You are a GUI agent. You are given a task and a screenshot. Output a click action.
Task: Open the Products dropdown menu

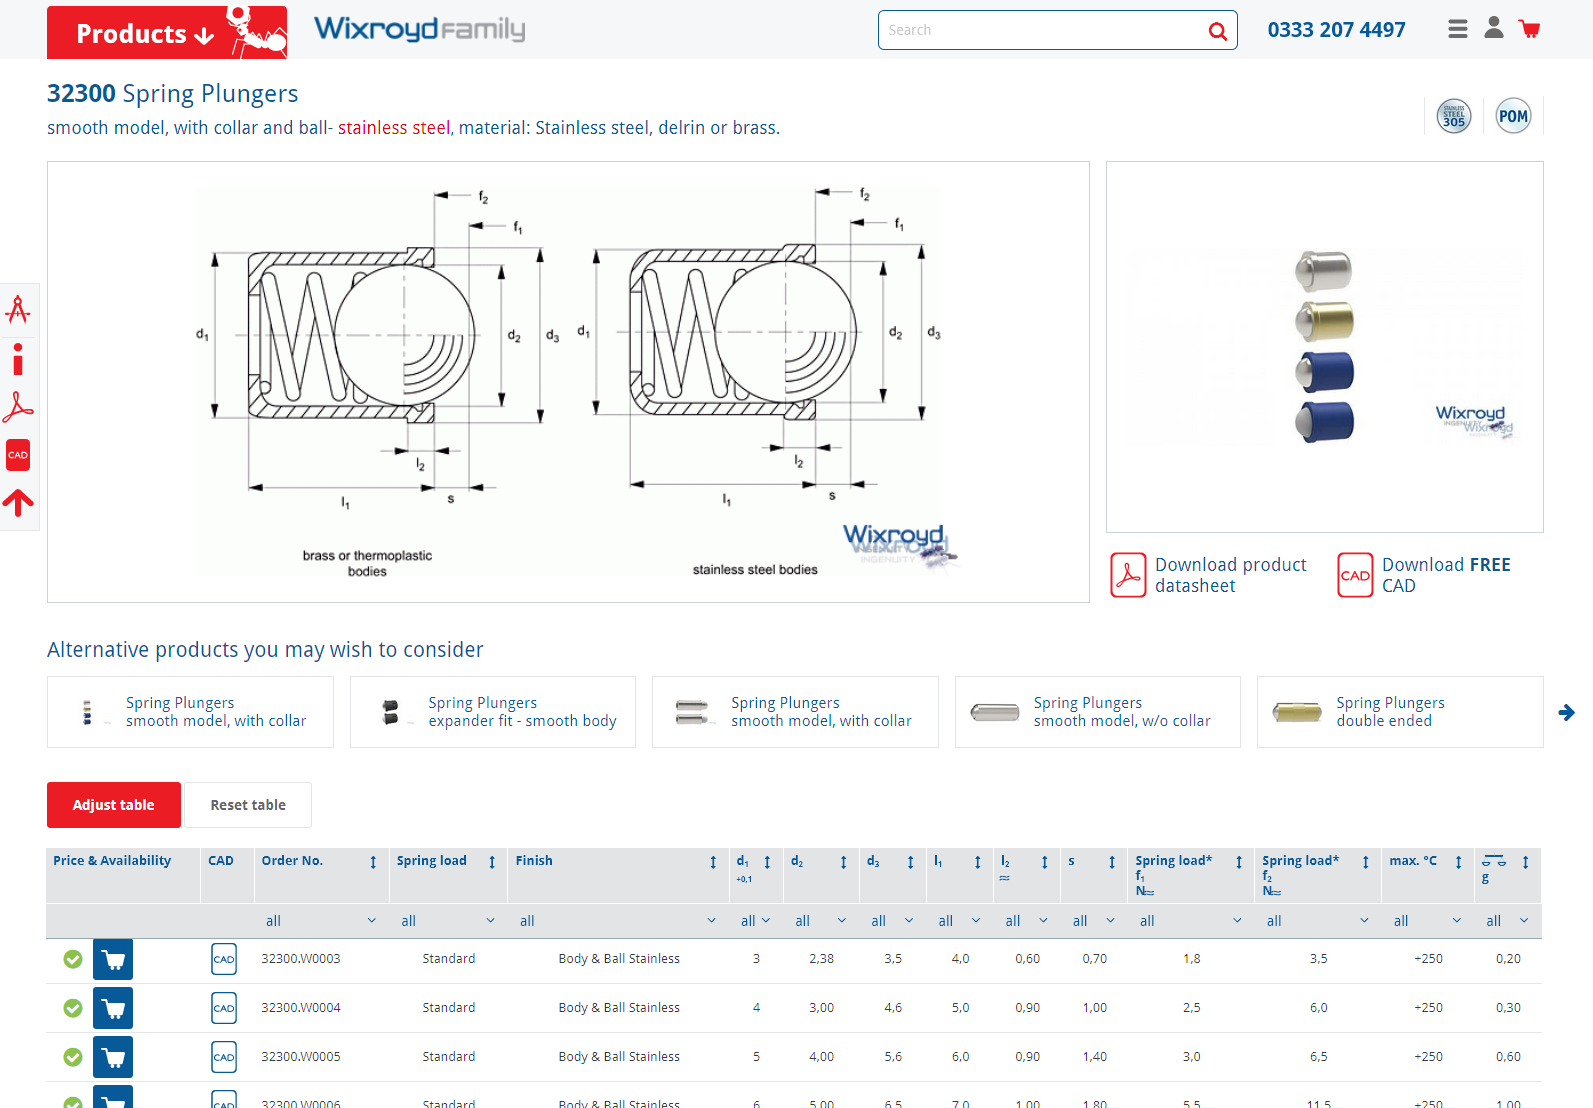point(145,33)
